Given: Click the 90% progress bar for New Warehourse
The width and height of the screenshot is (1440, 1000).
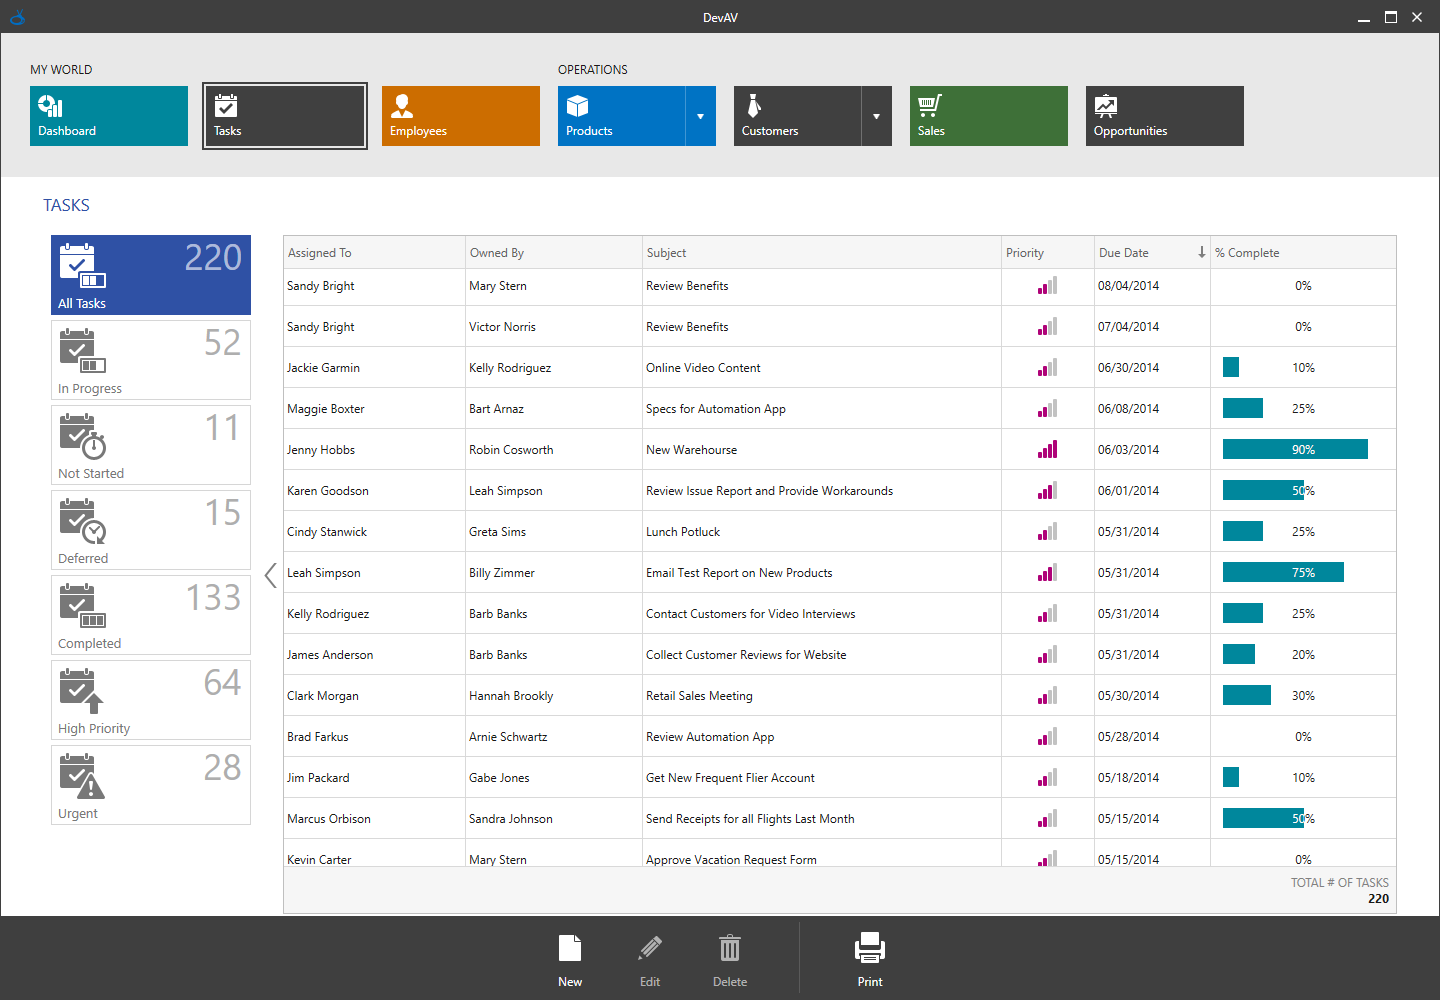Looking at the screenshot, I should coord(1294,449).
